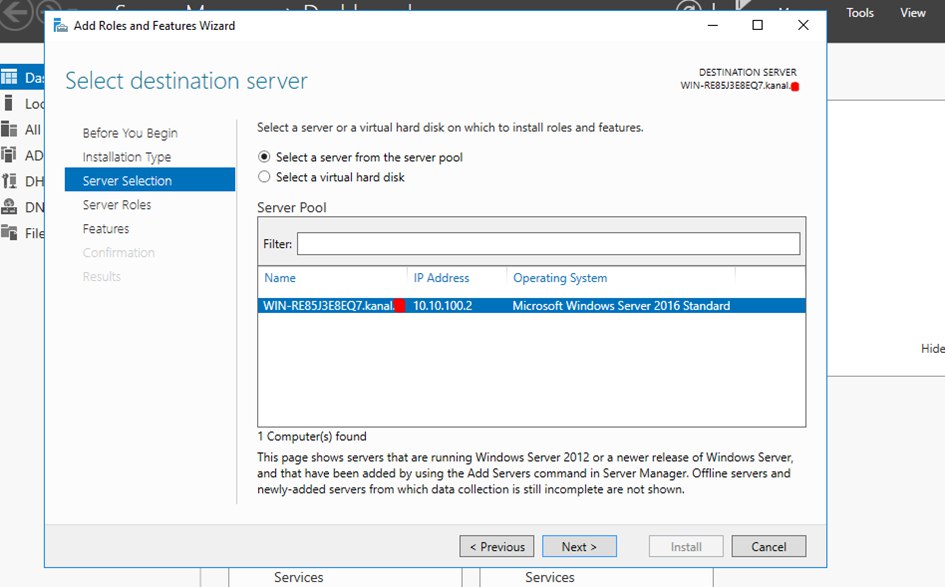
Task: Click into the Filter text field
Action: [x=548, y=244]
